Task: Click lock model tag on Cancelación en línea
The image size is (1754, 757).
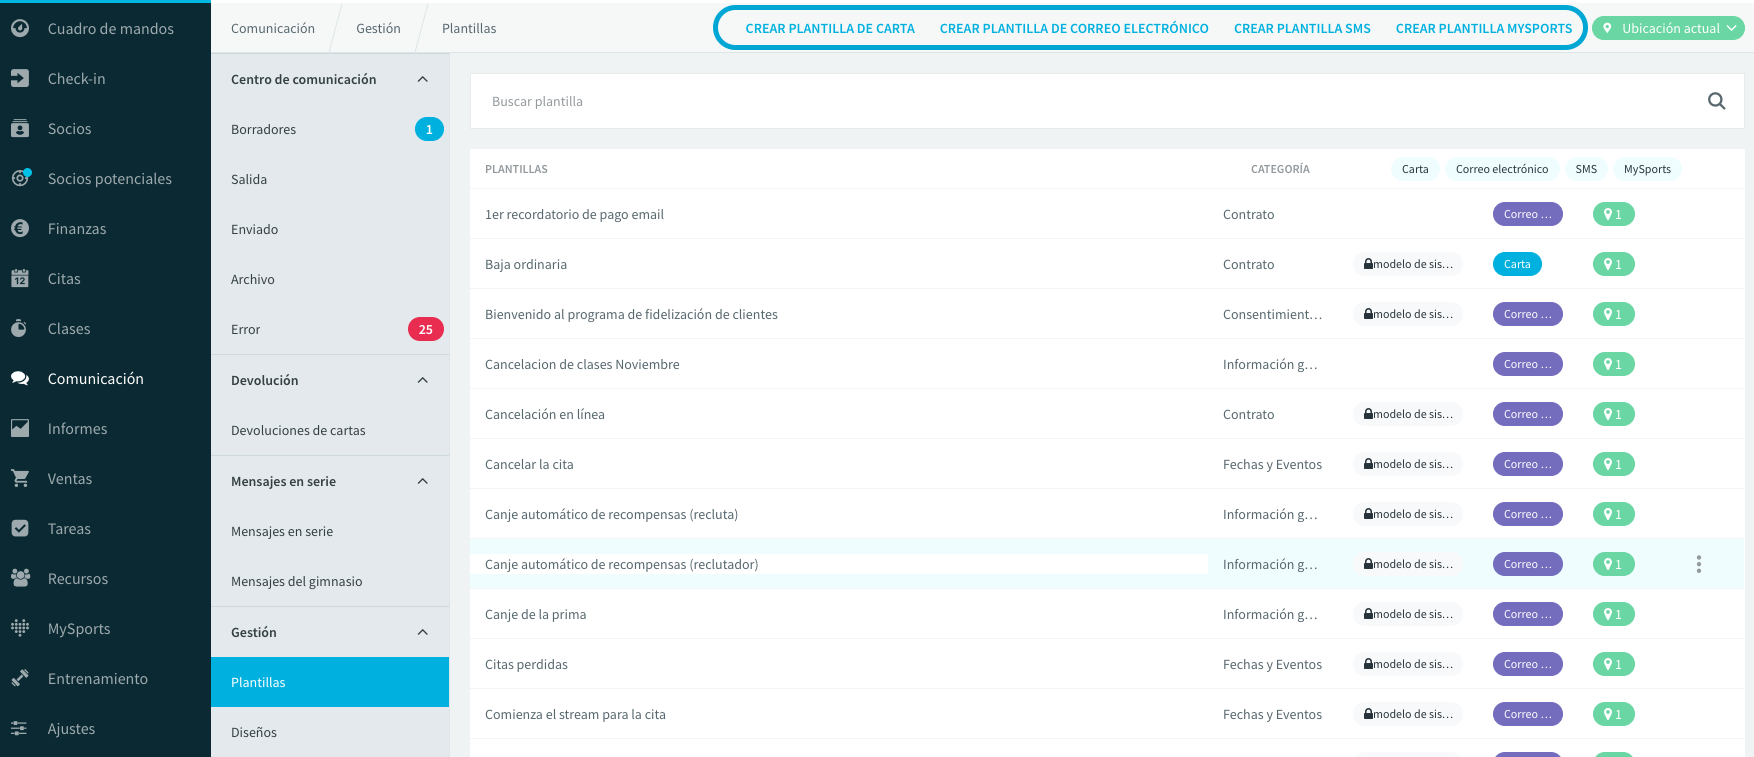Action: (x=1408, y=414)
